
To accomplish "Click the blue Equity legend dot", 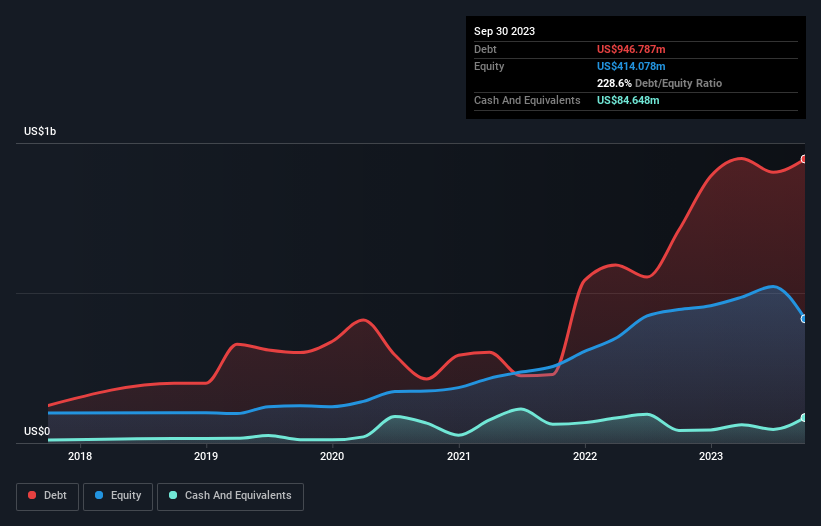I will click(x=99, y=495).
